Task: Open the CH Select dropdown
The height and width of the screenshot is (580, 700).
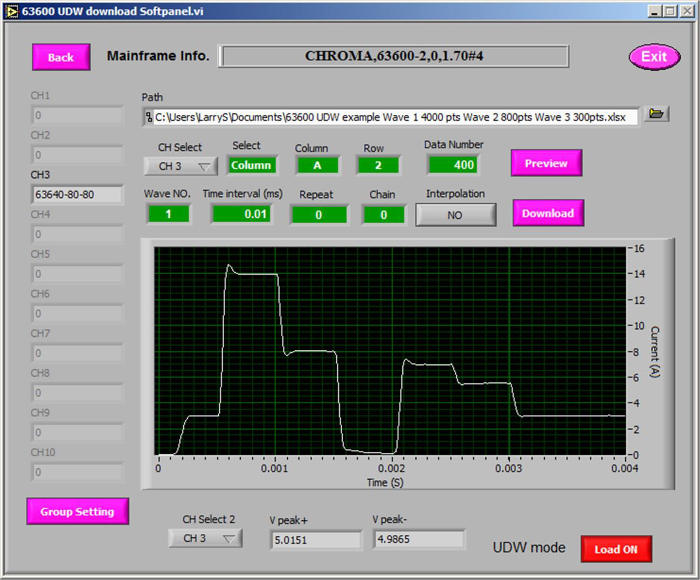Action: [x=180, y=166]
